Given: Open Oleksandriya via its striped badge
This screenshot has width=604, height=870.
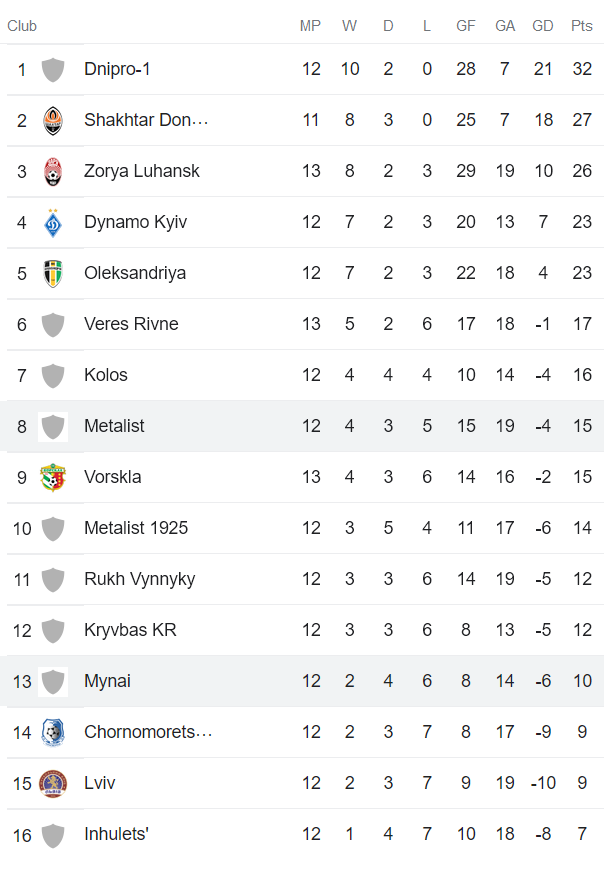Looking at the screenshot, I should coord(52,273).
